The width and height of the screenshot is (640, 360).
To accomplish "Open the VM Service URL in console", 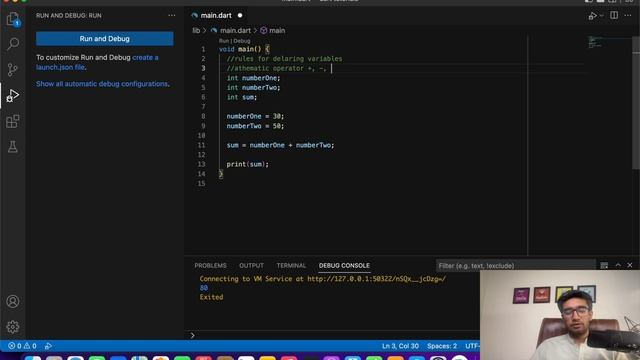I will (x=376, y=279).
